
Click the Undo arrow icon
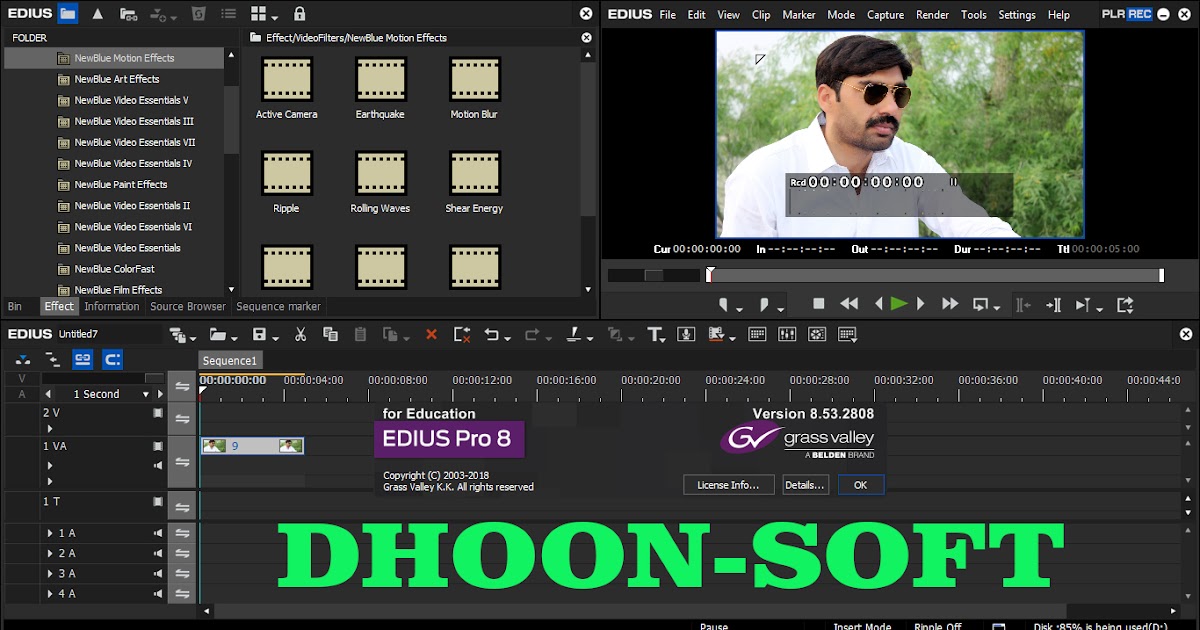[491, 334]
